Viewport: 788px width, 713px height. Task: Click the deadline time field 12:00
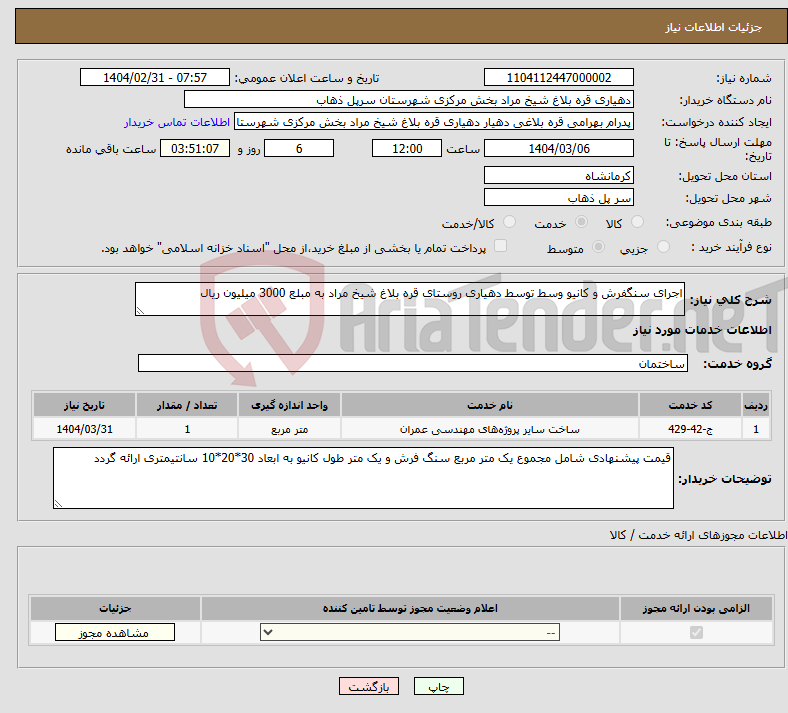[407, 149]
